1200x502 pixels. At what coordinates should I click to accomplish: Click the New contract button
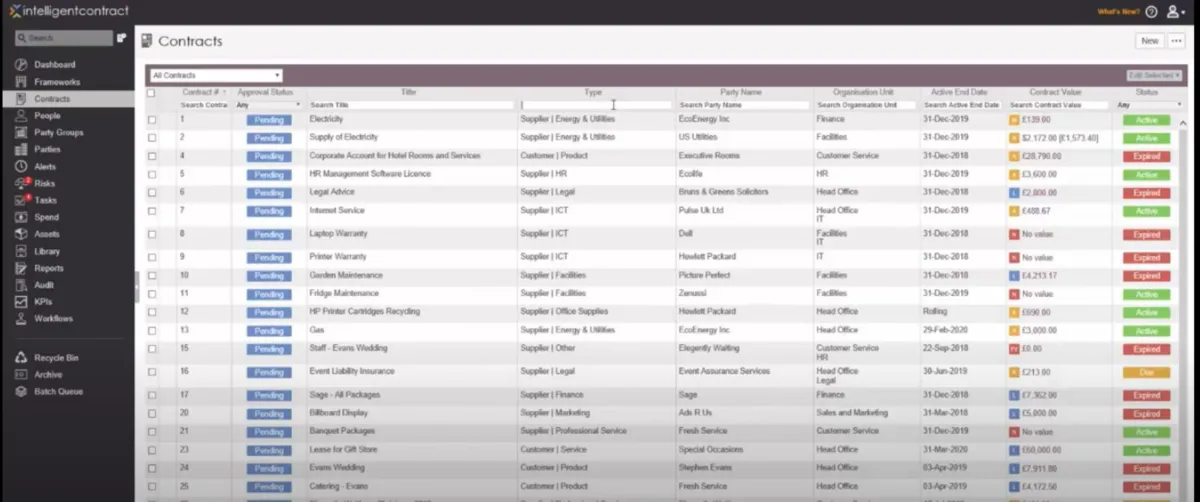(1149, 41)
